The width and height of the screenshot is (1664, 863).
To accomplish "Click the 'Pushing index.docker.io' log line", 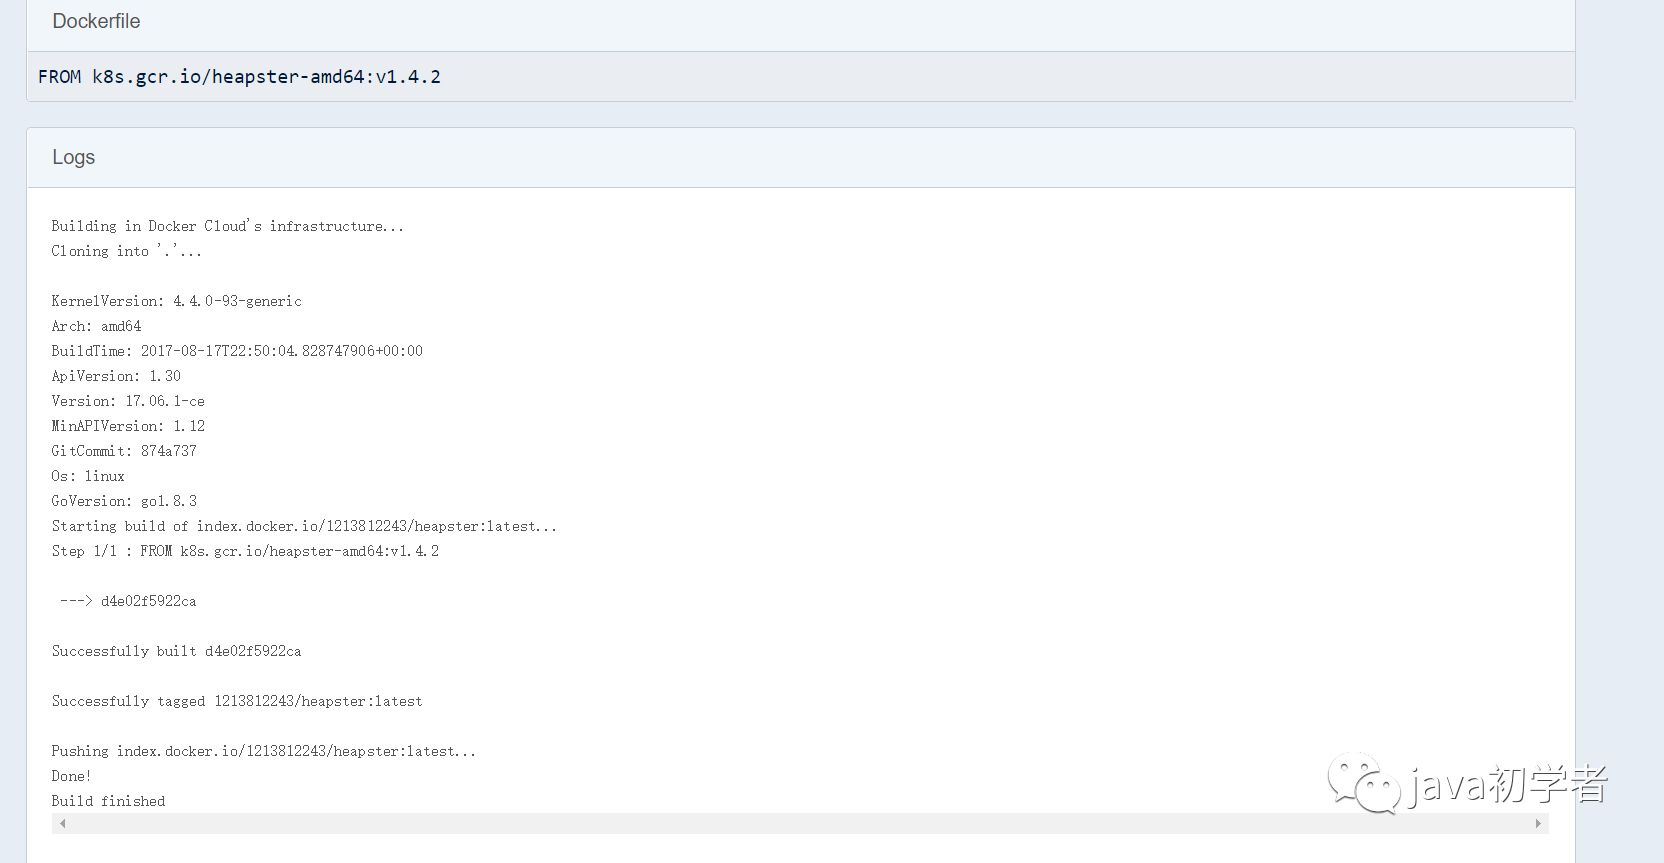I will [264, 751].
